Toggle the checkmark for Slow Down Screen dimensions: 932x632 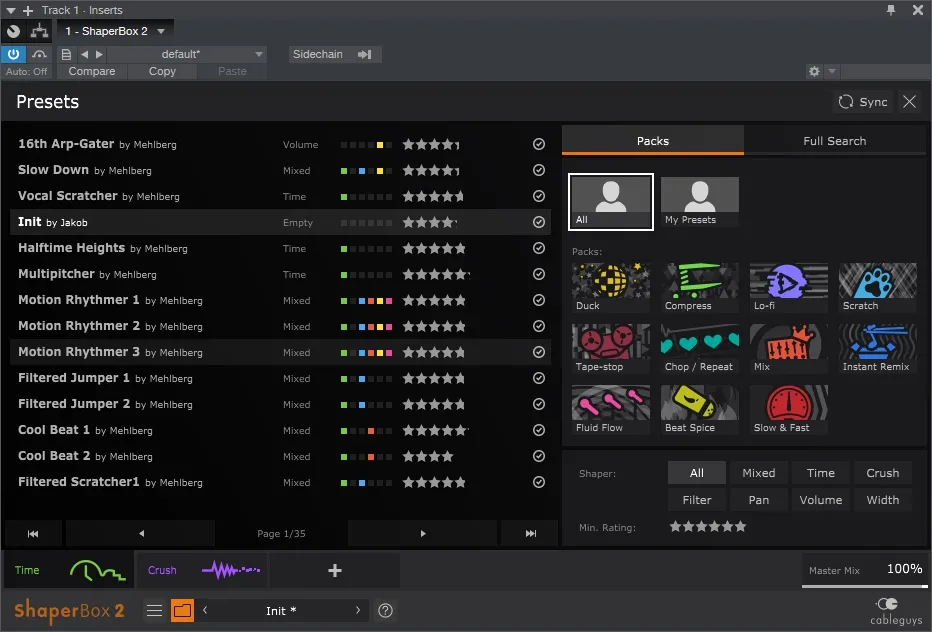(539, 170)
